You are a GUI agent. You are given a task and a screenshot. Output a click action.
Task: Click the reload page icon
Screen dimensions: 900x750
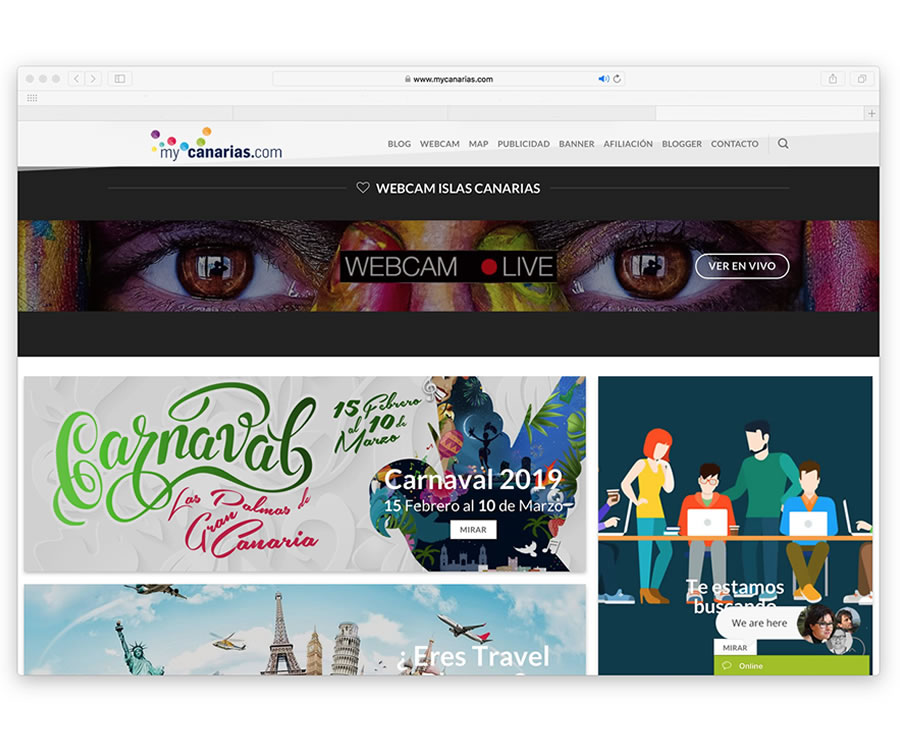click(x=617, y=79)
